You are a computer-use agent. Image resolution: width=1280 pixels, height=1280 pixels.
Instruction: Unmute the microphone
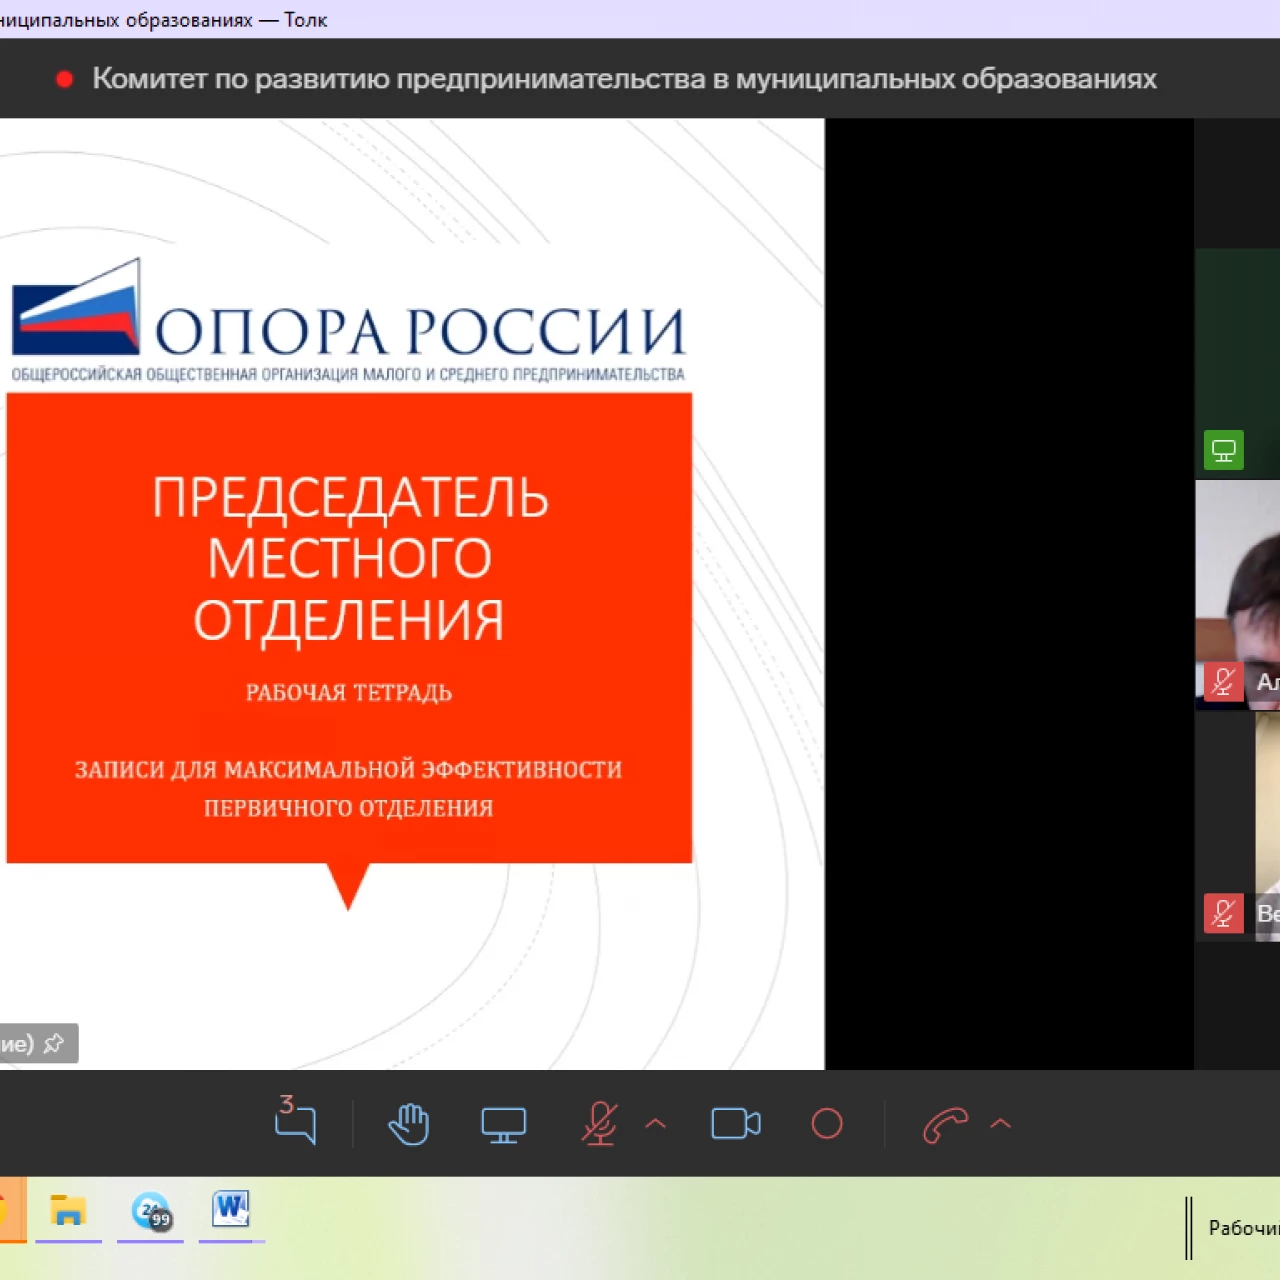pos(600,1124)
